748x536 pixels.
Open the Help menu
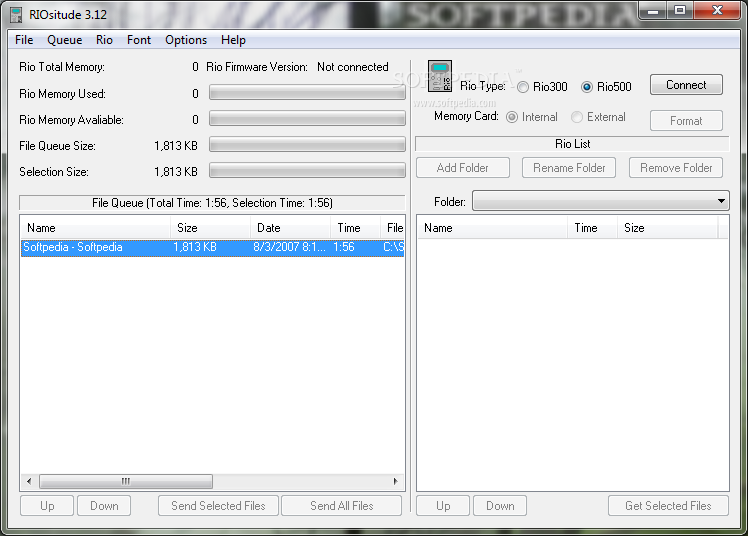click(233, 40)
